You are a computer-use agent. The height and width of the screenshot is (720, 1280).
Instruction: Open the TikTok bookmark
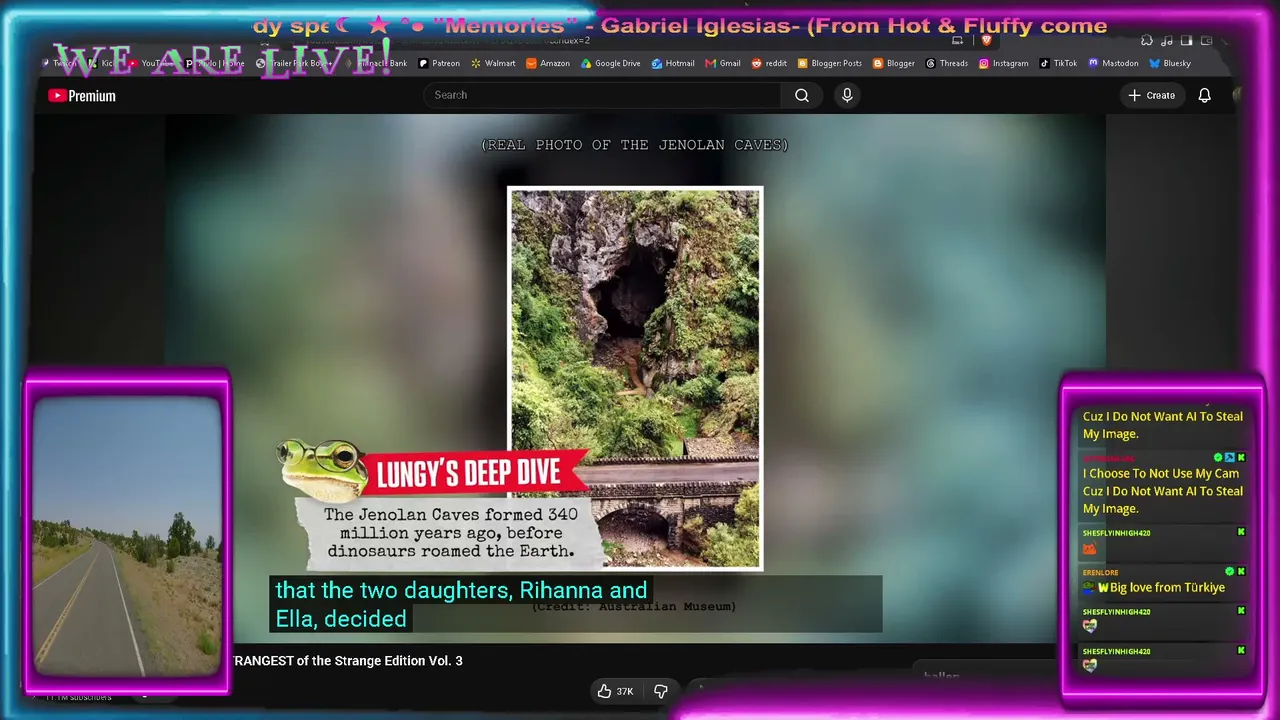(1058, 63)
